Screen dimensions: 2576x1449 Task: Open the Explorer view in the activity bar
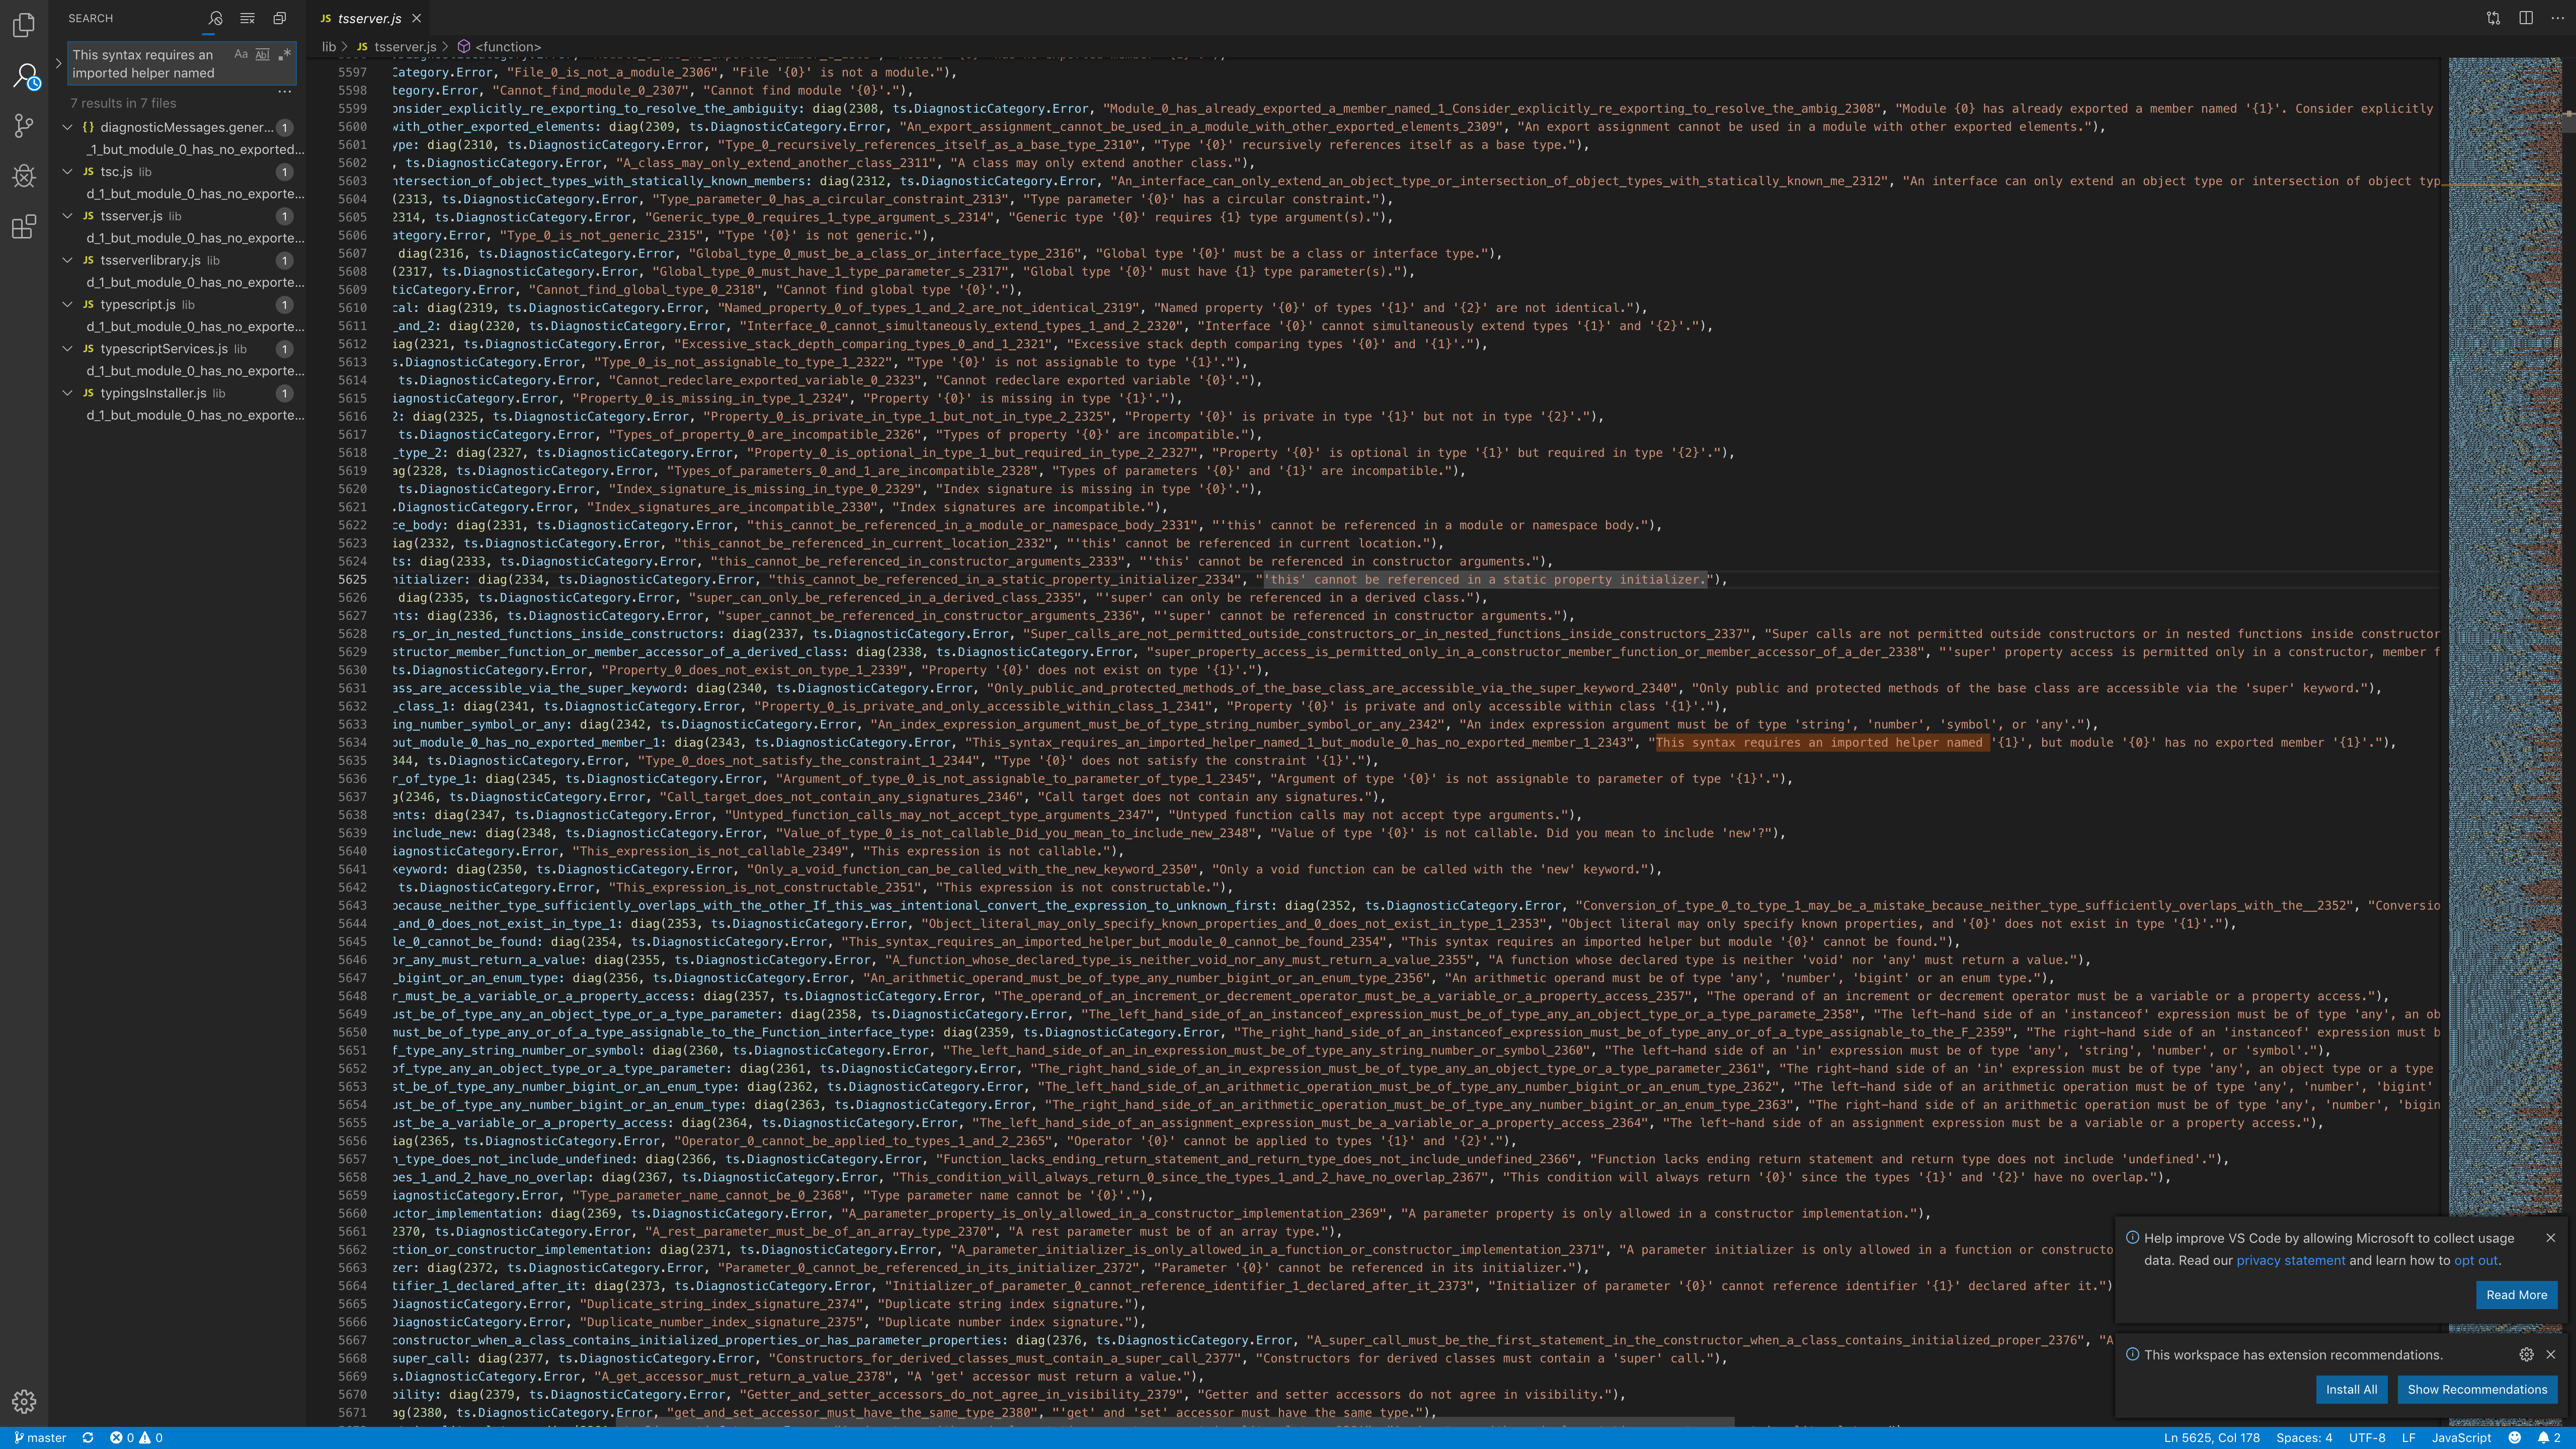(x=23, y=25)
